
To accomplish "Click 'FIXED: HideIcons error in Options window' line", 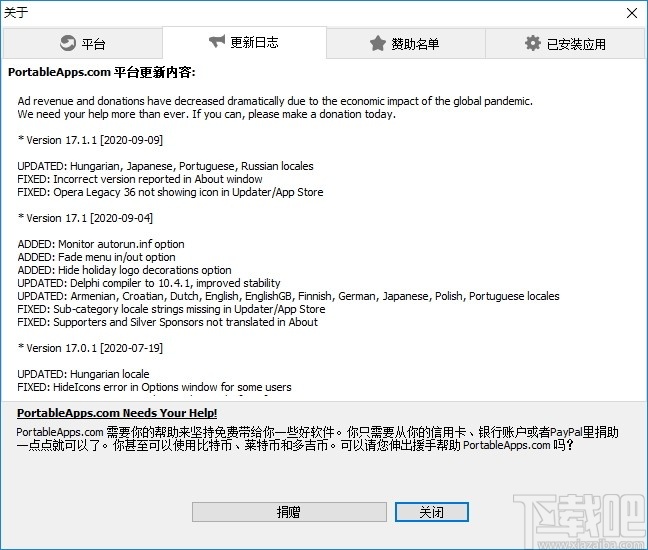I will [x=154, y=387].
